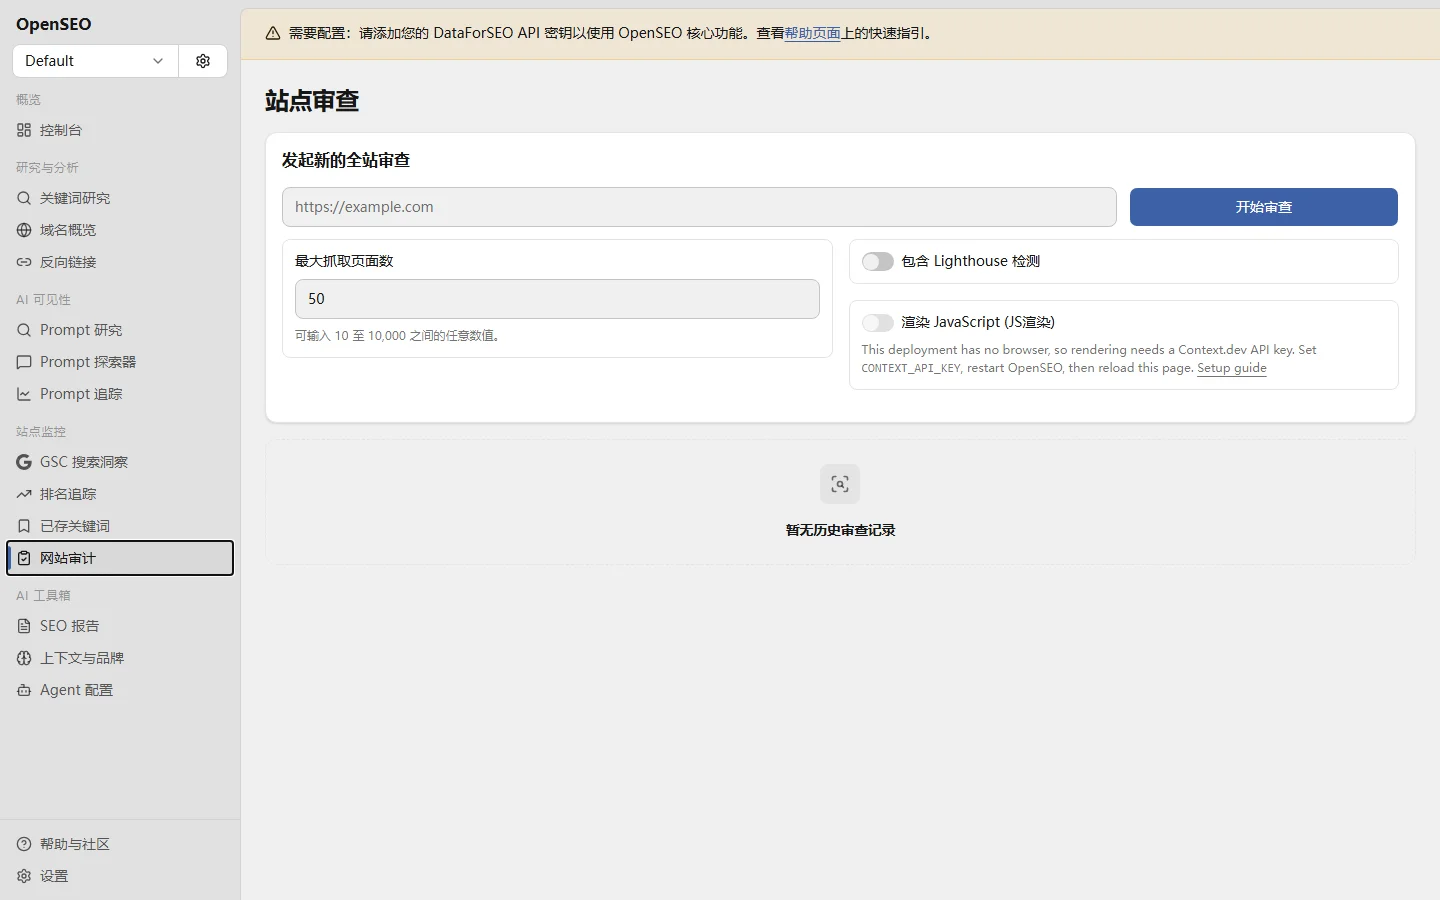Open the 帮助页面 link in banner
Screen dimensions: 1440x900
812,33
